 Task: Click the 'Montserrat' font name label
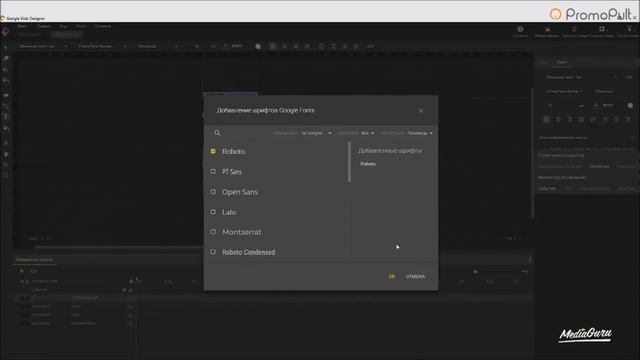coord(242,232)
